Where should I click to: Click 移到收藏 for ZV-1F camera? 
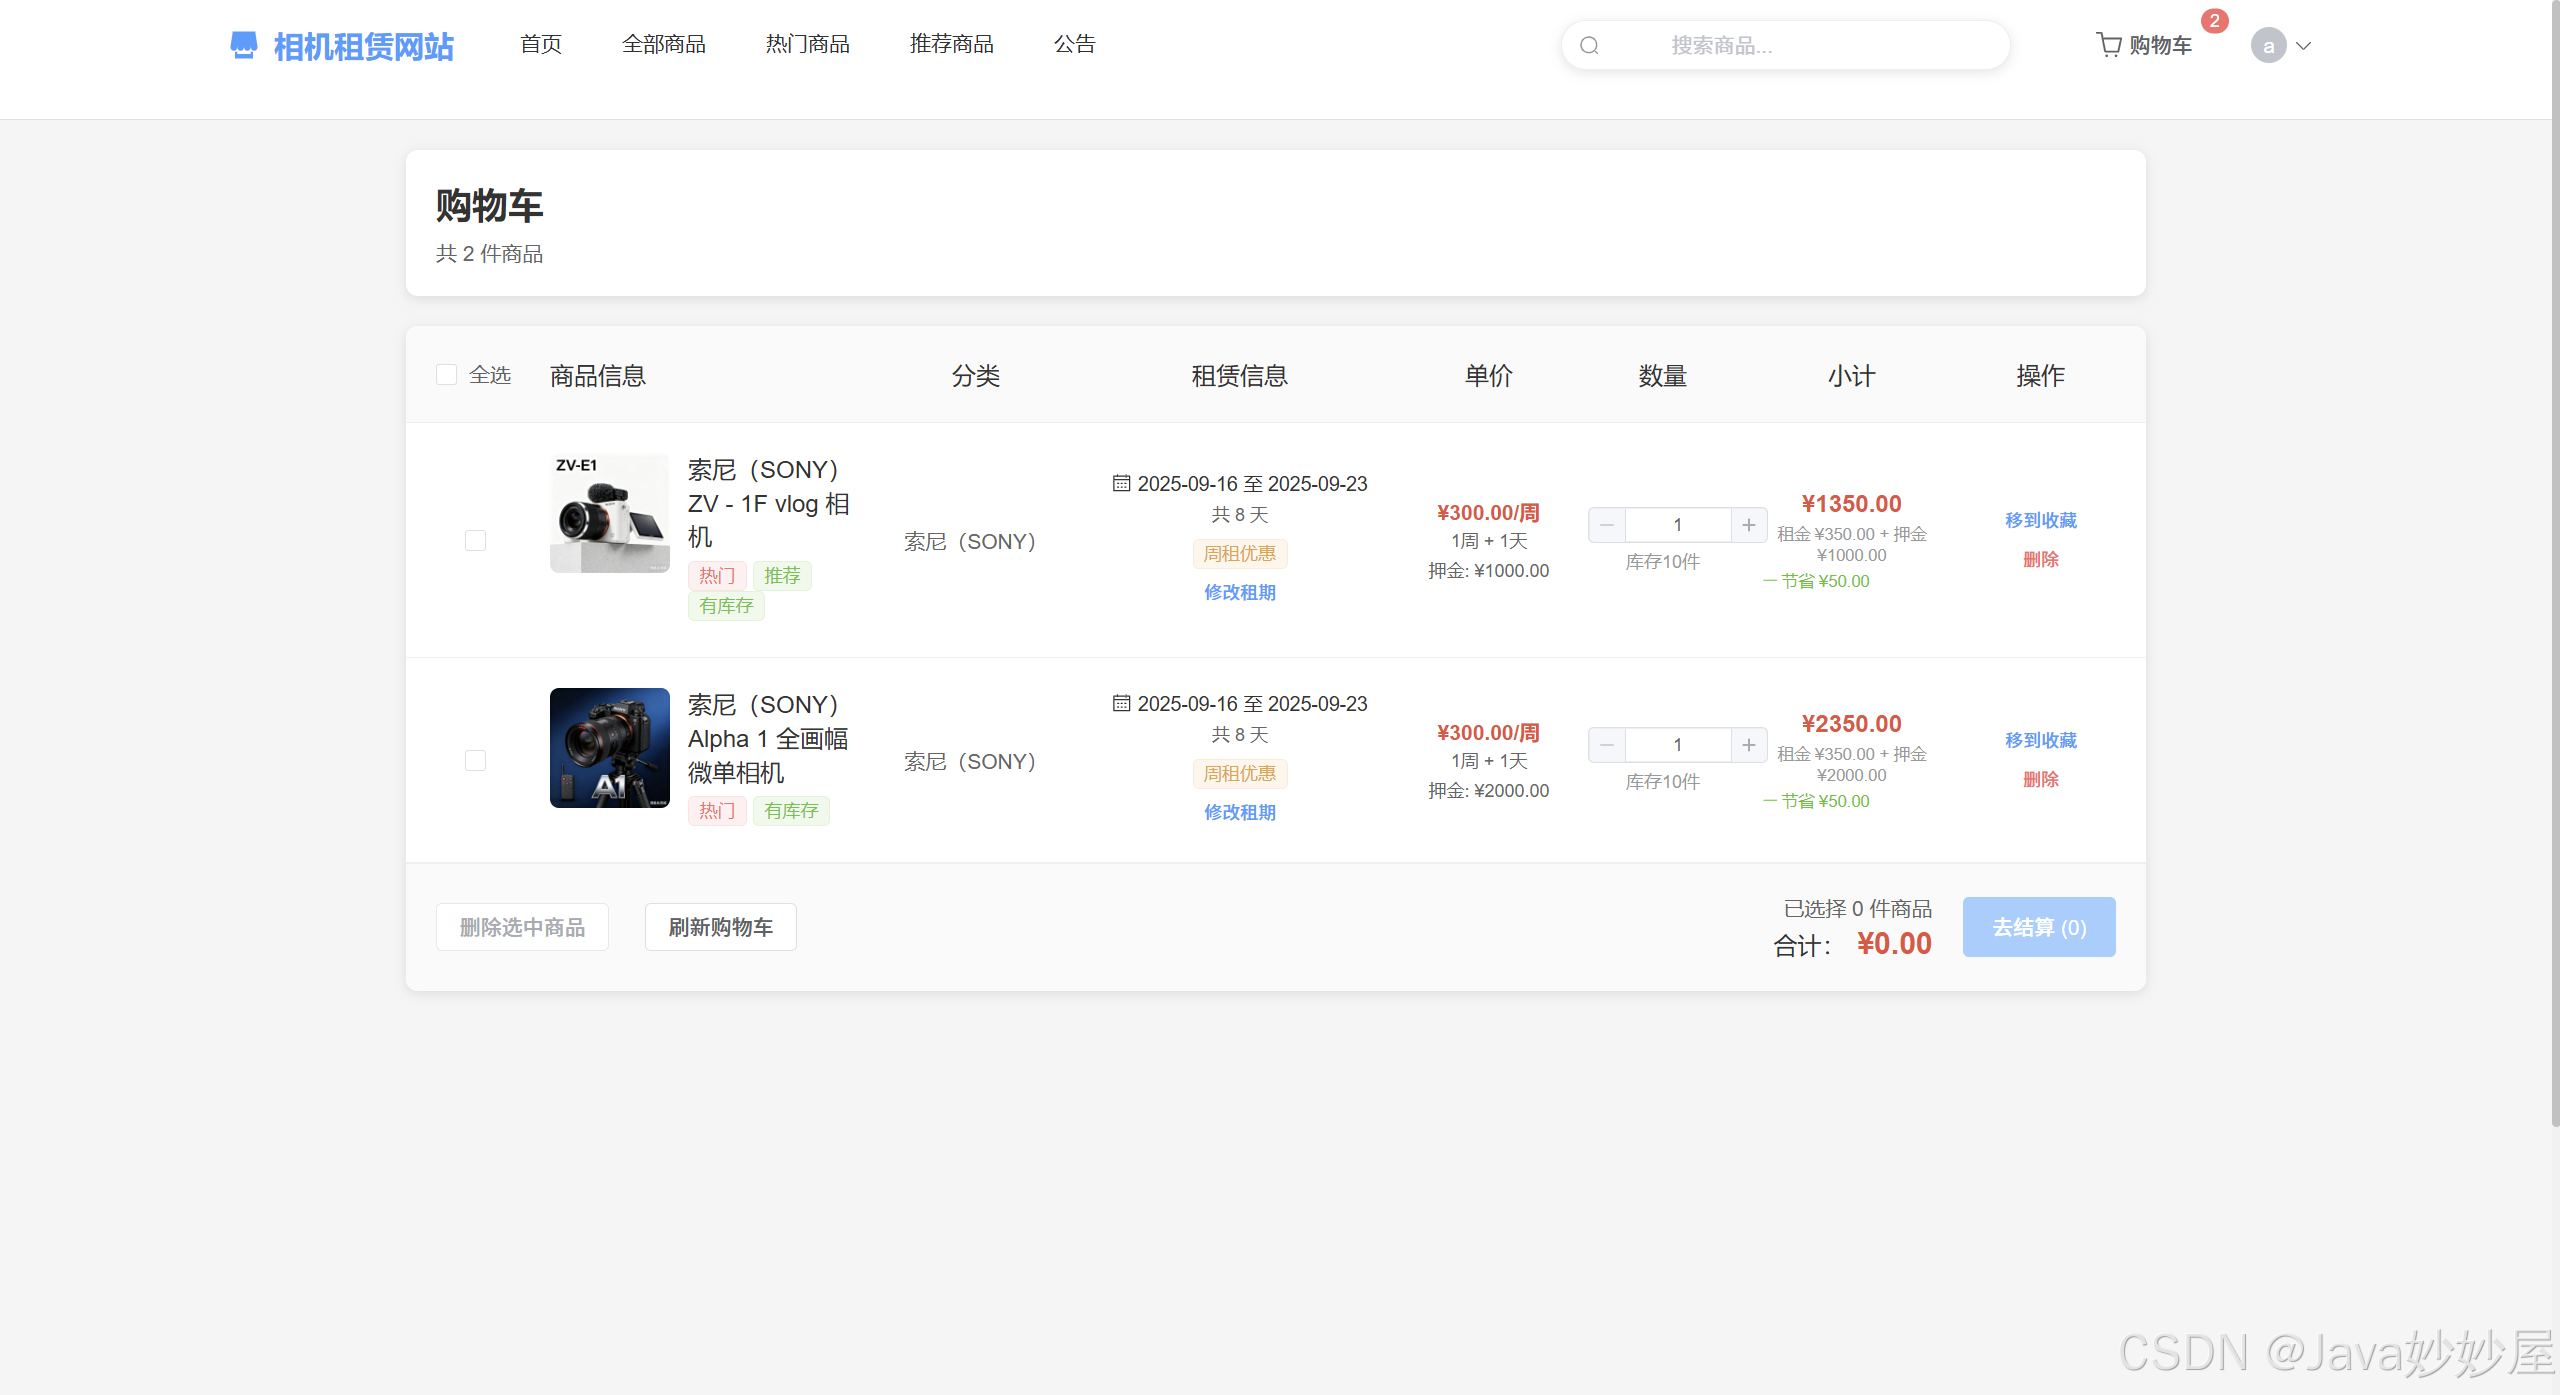tap(2041, 520)
